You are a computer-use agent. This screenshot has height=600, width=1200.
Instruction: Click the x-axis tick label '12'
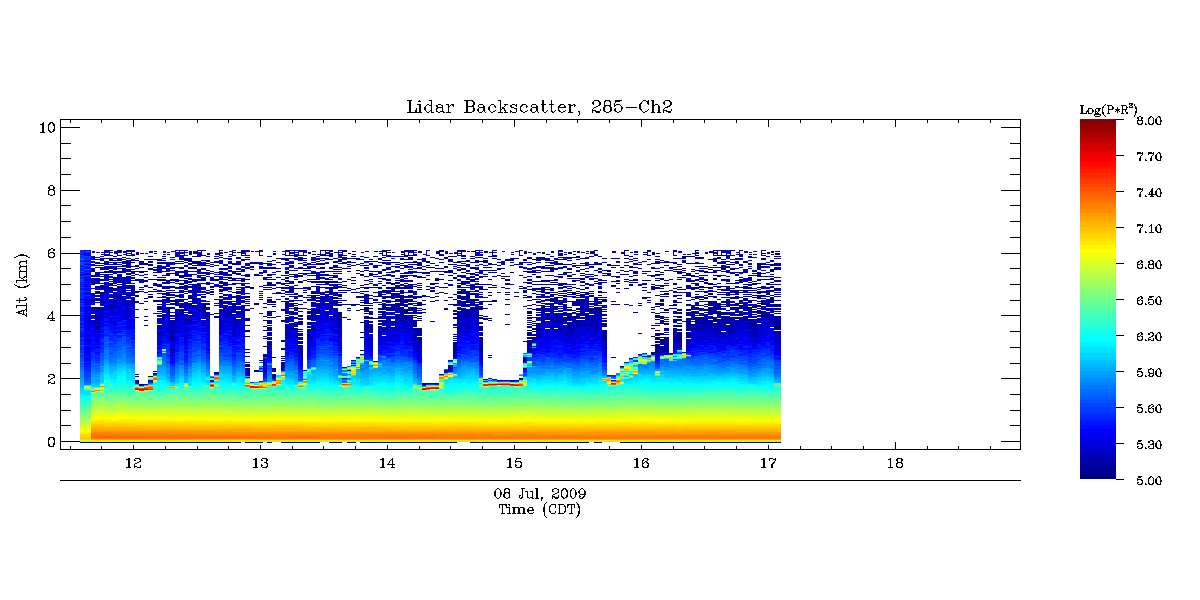click(x=133, y=463)
